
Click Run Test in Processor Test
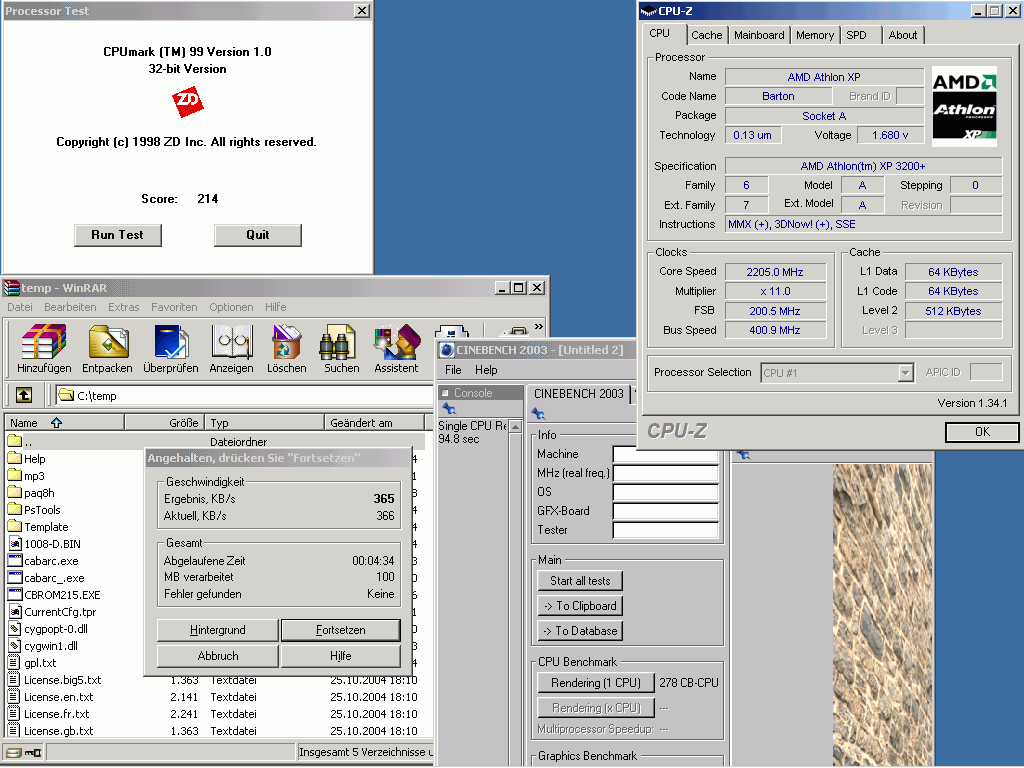[x=118, y=235]
